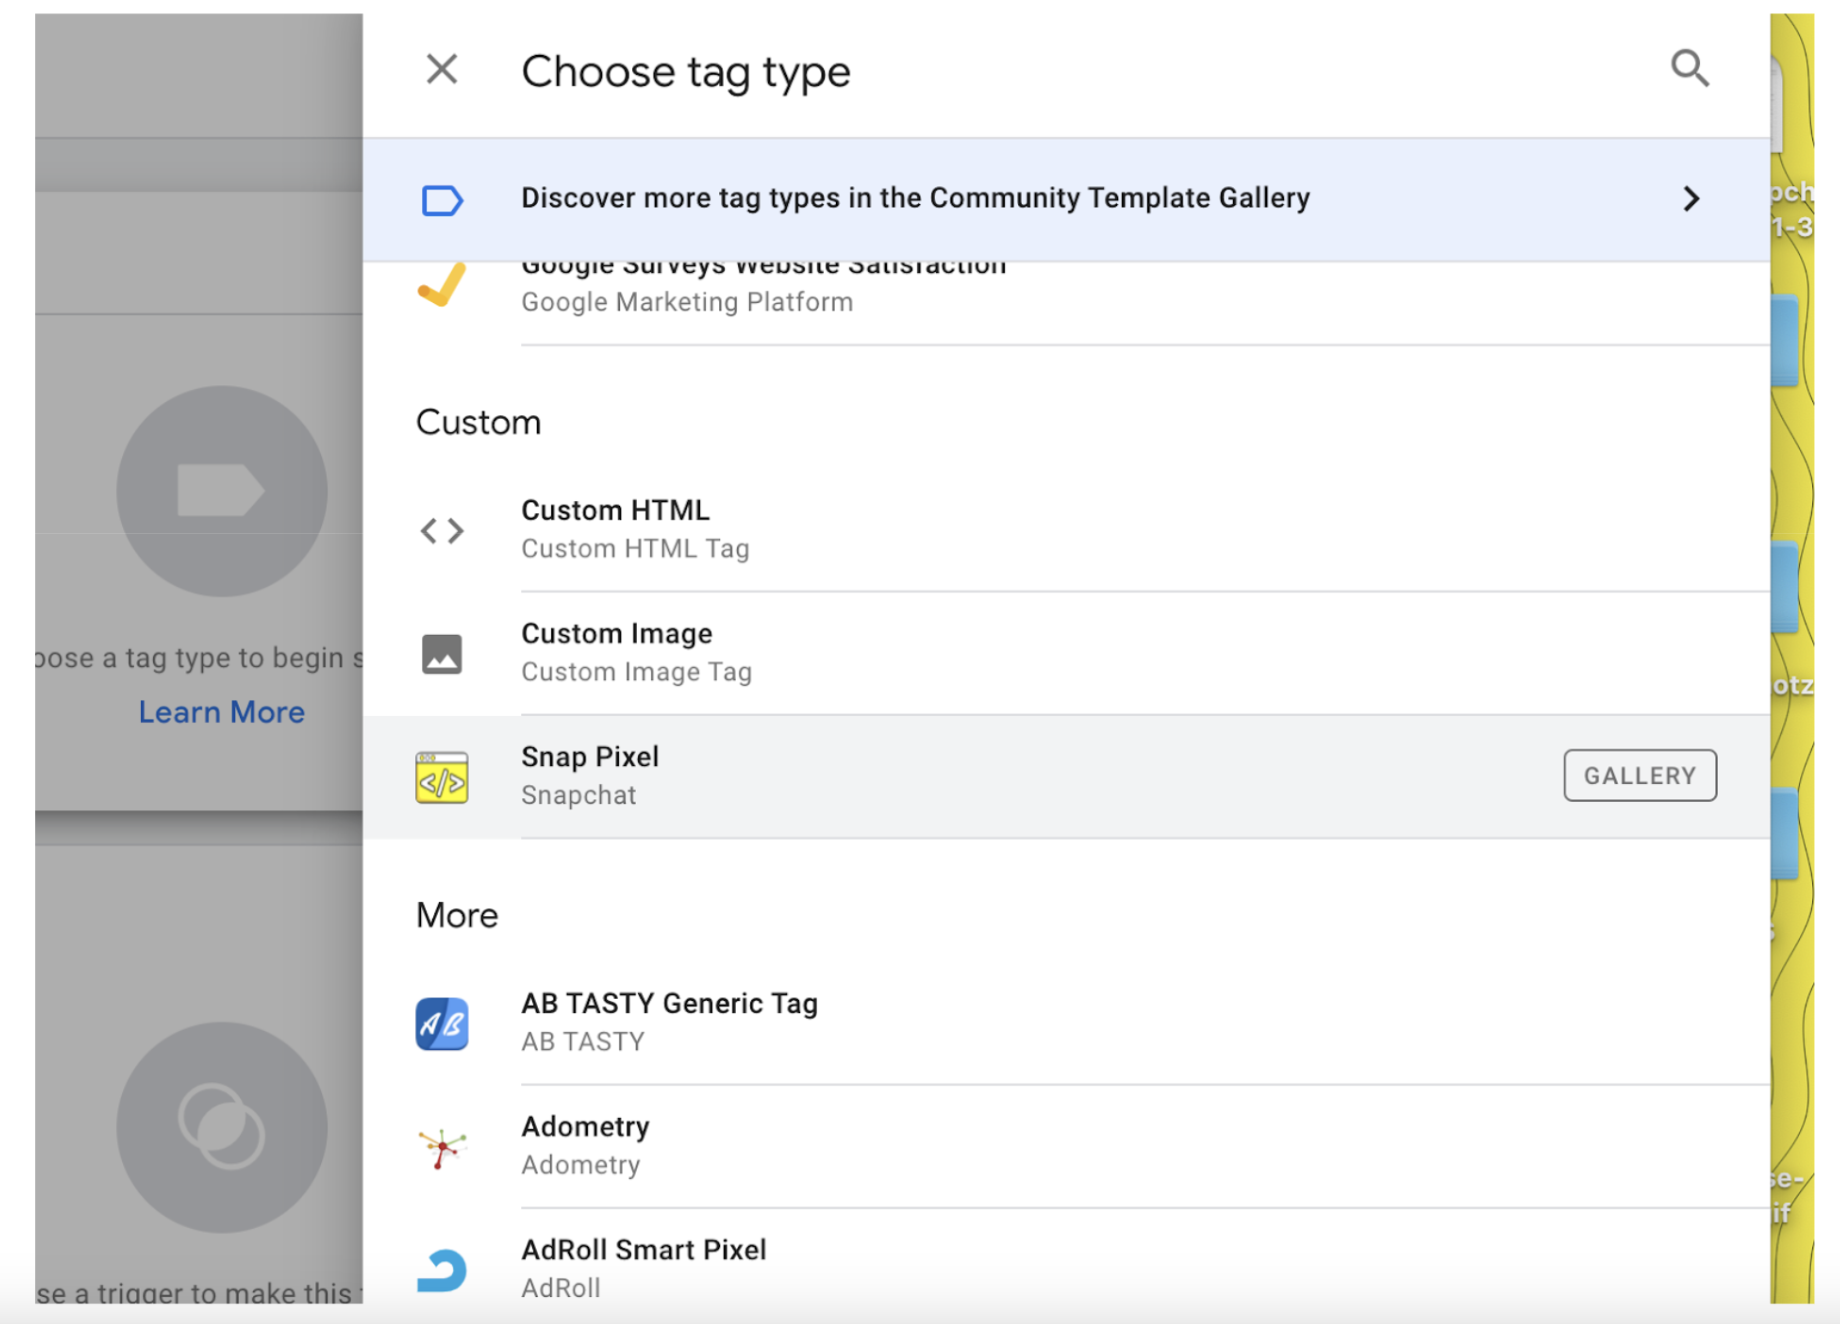Click the Custom section heading
Viewport: 1840px width, 1324px height.
[478, 423]
